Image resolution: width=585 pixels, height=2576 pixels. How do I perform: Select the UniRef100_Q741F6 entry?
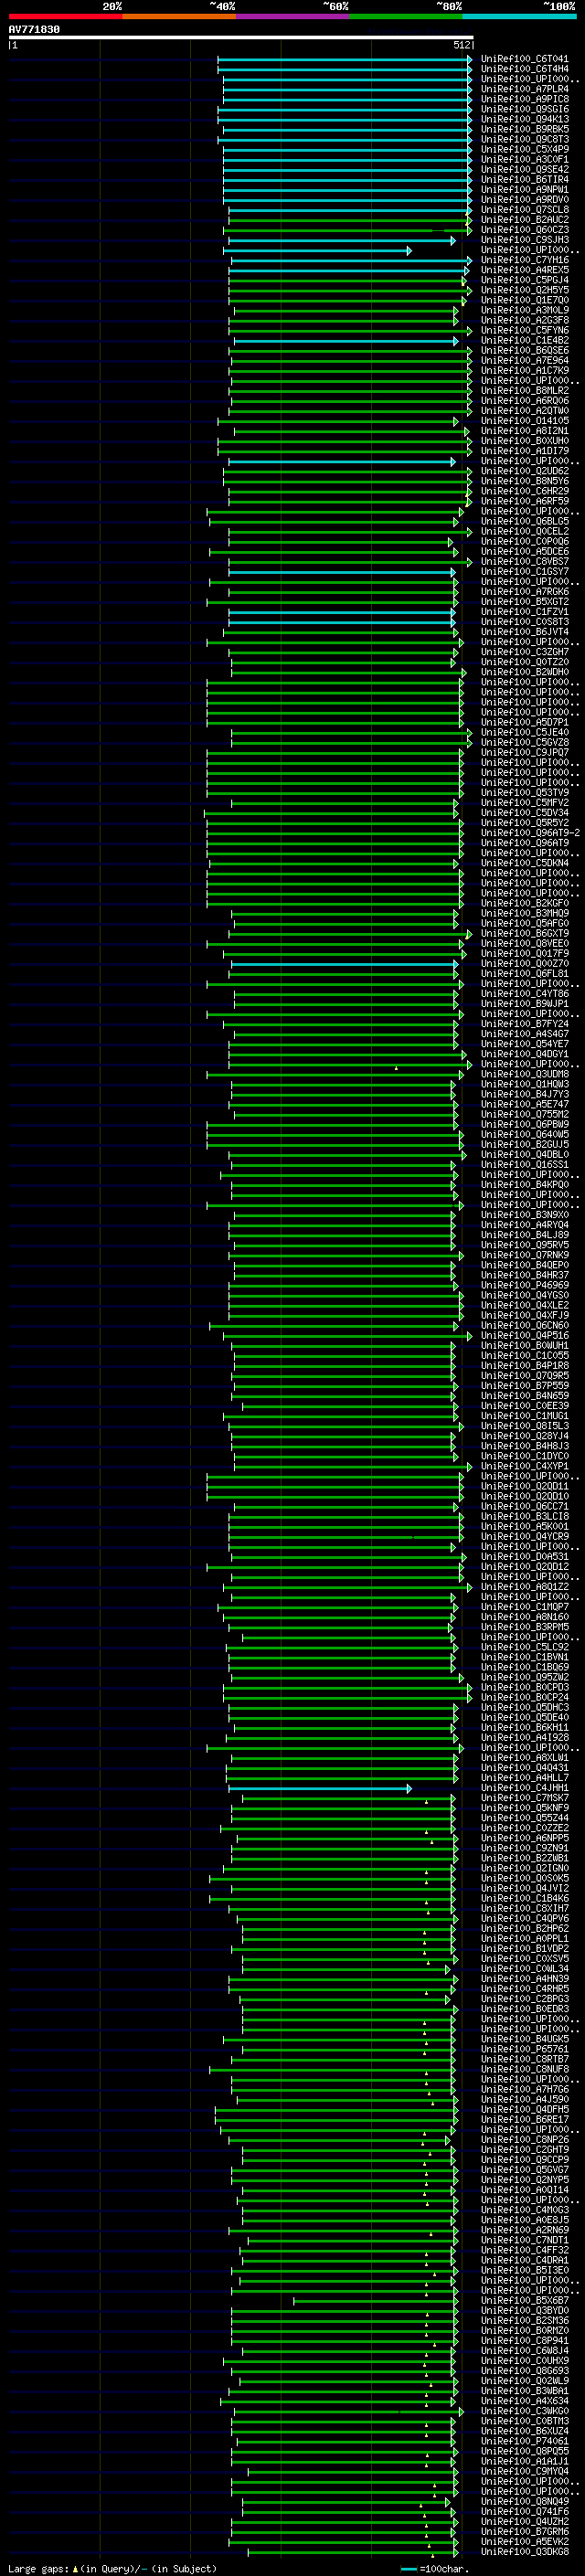[525, 2511]
